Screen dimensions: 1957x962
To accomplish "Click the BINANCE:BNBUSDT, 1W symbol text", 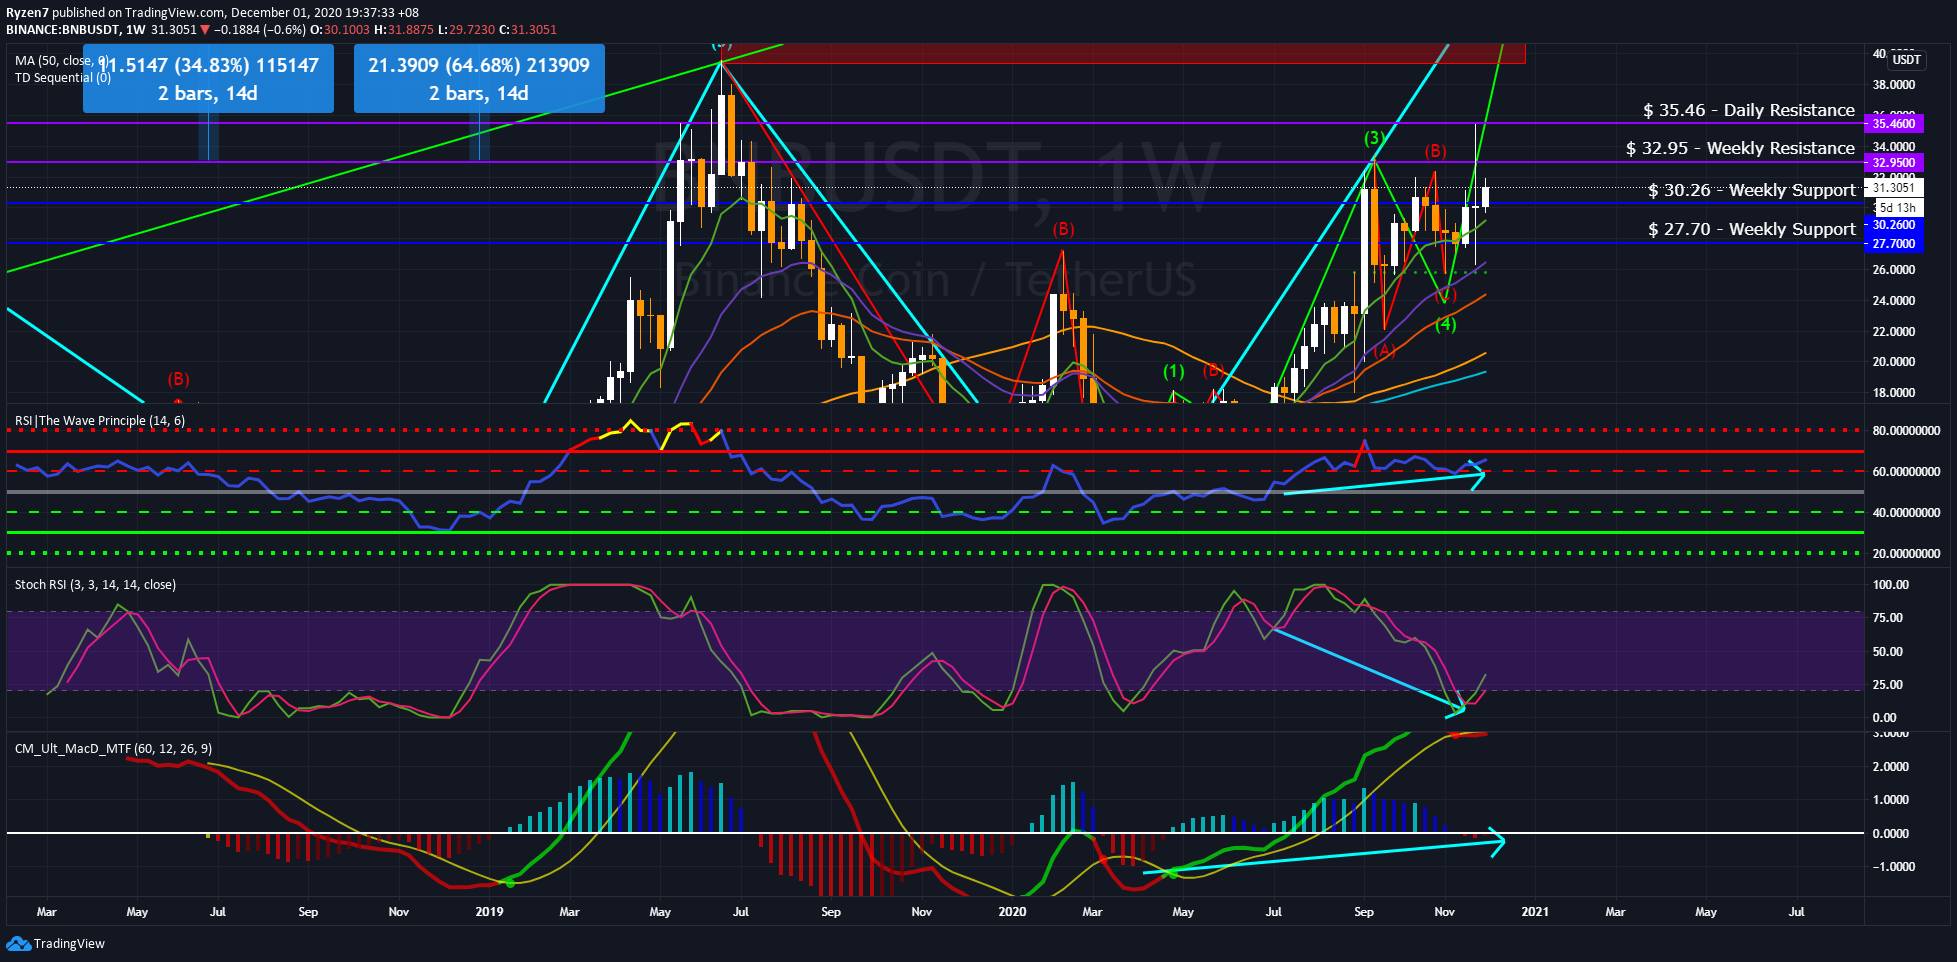I will 76,30.
